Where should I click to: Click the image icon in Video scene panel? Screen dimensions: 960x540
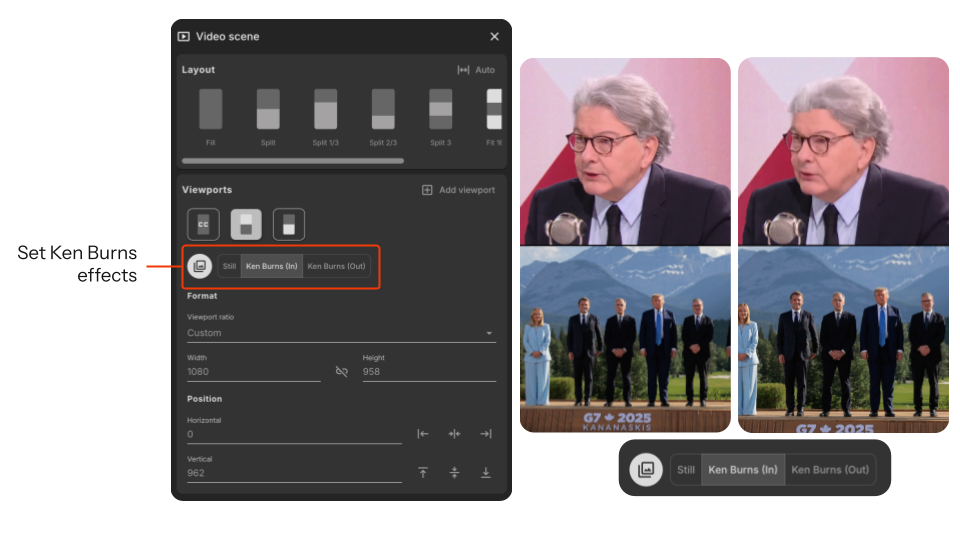pos(200,266)
